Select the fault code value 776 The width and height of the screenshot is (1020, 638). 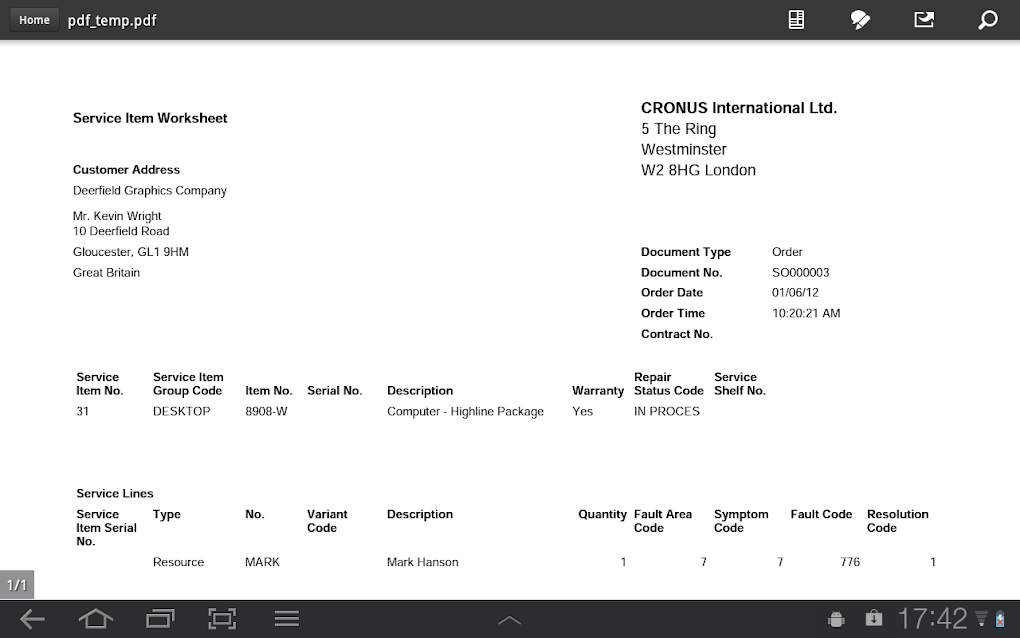[x=850, y=562]
